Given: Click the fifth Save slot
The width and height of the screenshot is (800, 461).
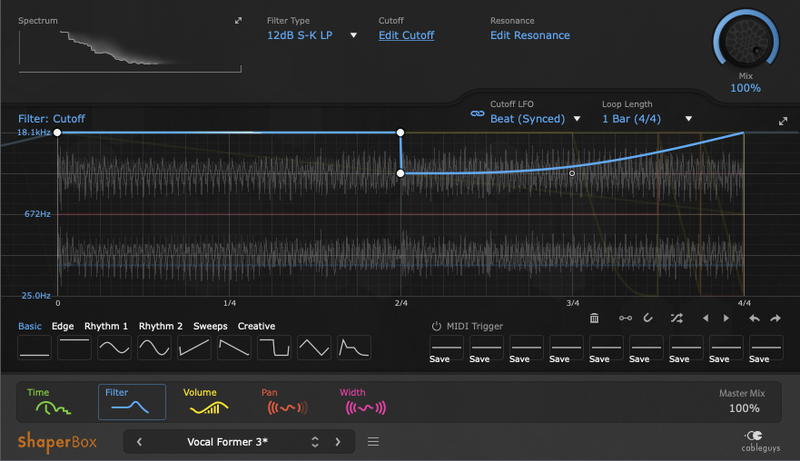Looking at the screenshot, I should [606, 349].
